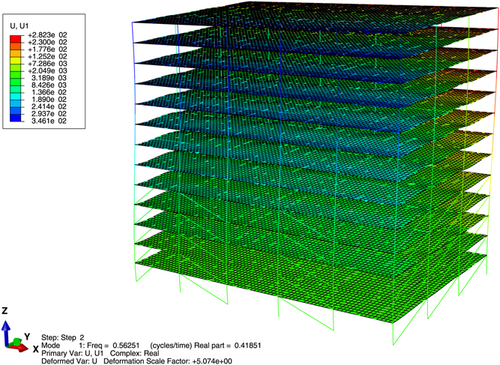This screenshot has height=365, width=500.
Task: Click the -2.414e-02 legend value
Action: 49,106
